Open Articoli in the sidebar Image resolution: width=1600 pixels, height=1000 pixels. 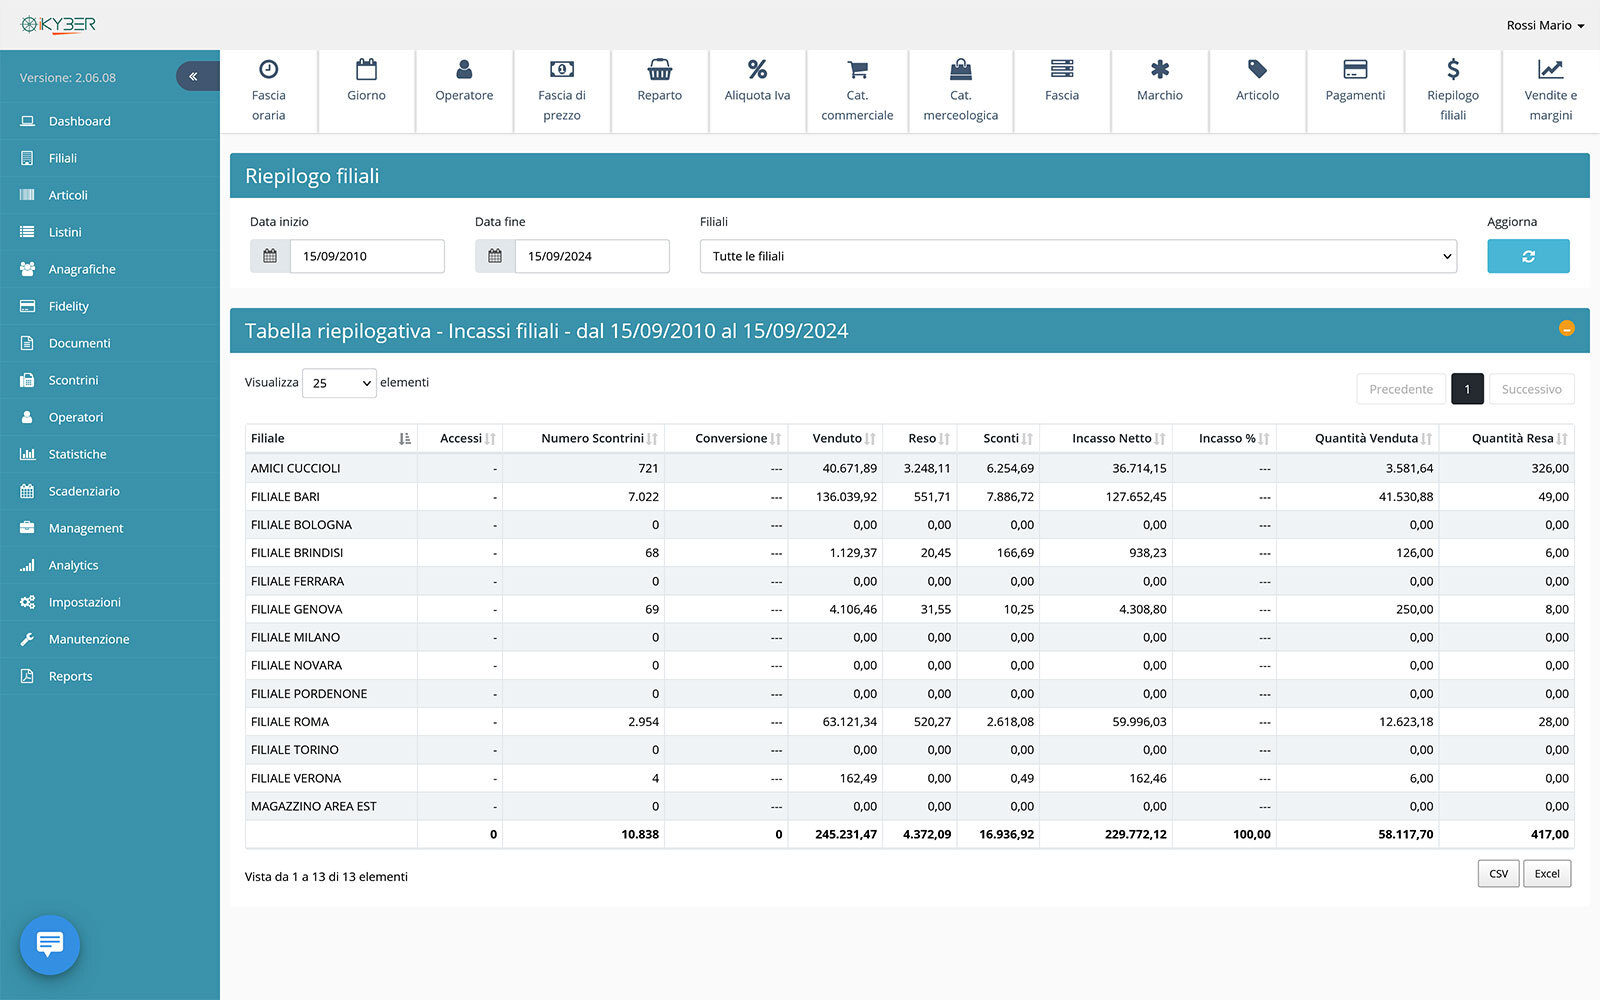tap(110, 195)
